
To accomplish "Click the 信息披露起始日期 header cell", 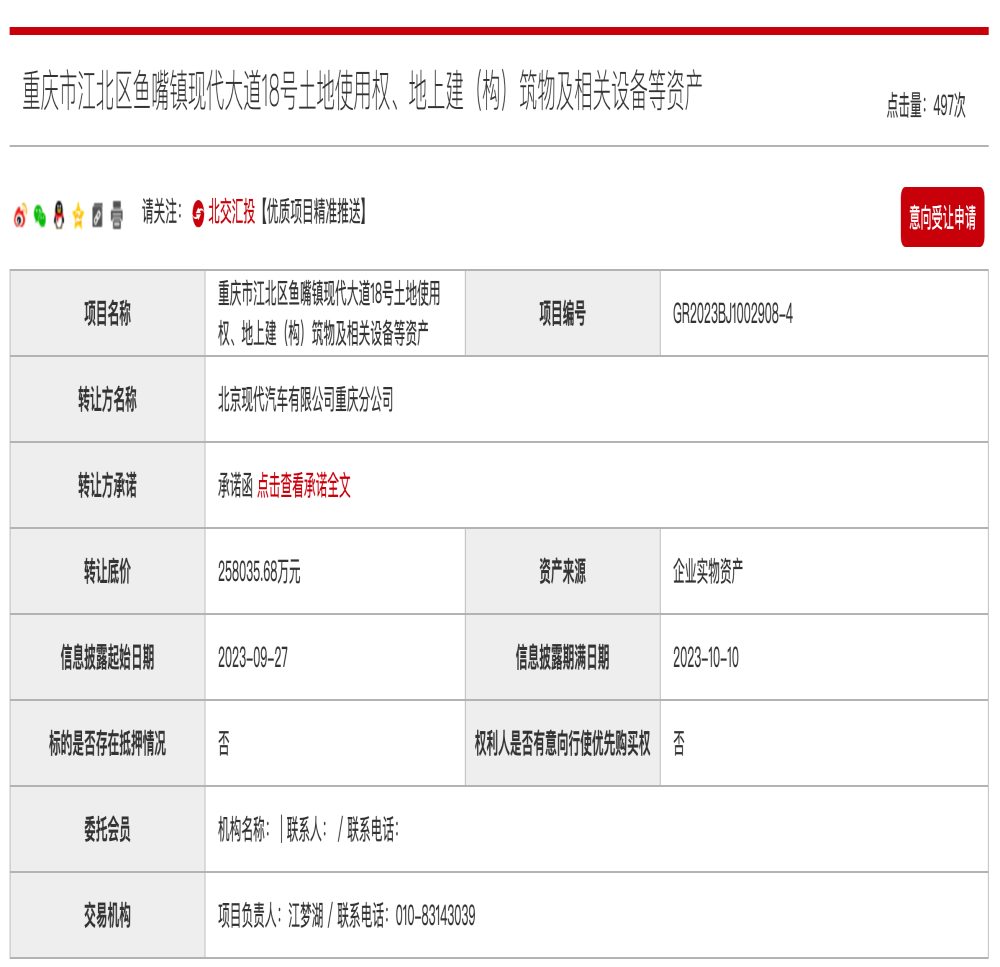I will 107,658.
